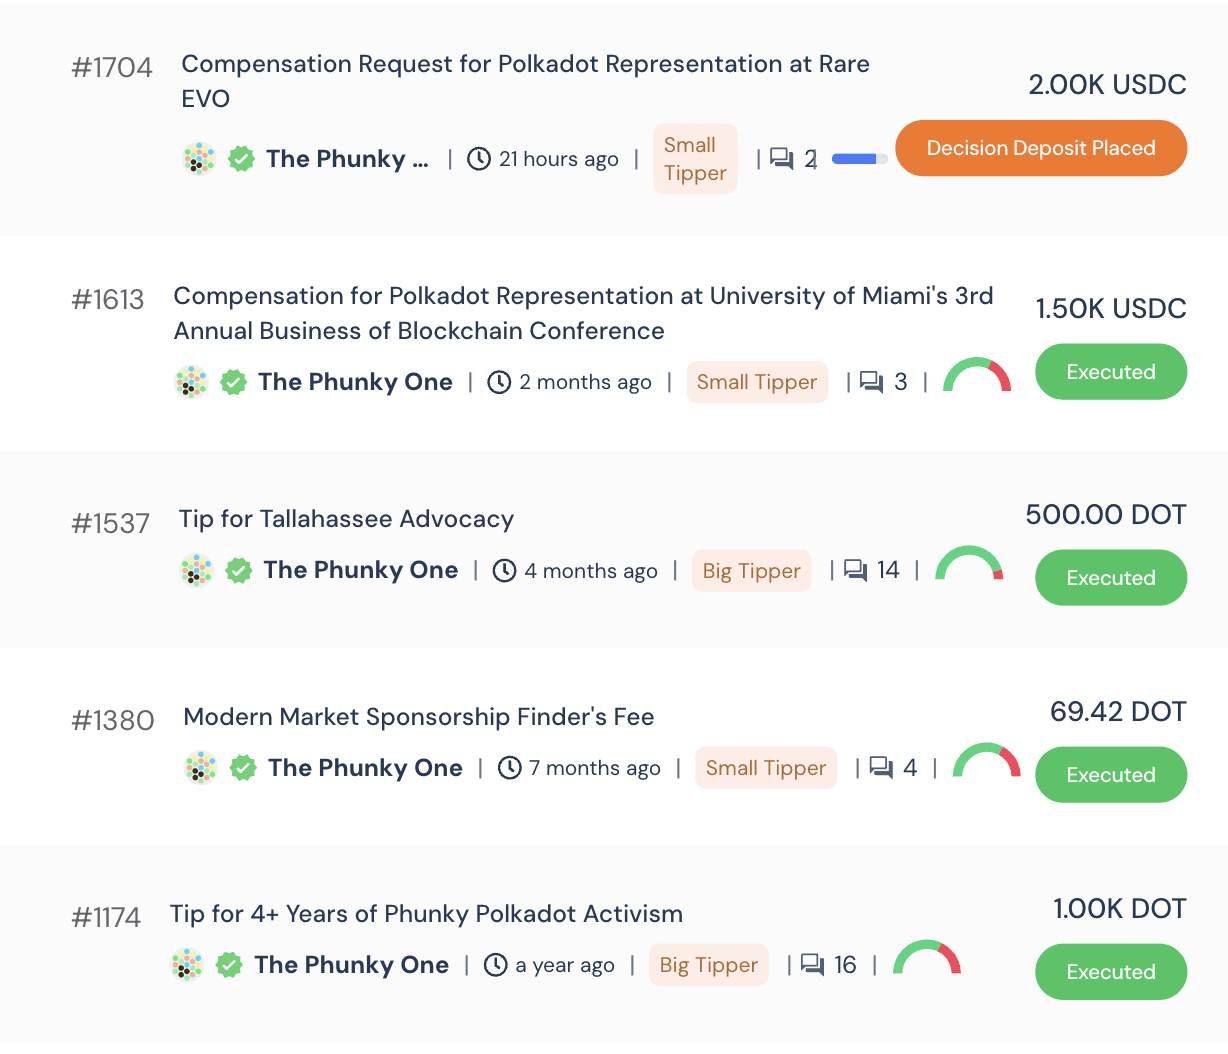Click the comments icon on referendum #1613
This screenshot has height=1054, width=1228.
click(871, 382)
